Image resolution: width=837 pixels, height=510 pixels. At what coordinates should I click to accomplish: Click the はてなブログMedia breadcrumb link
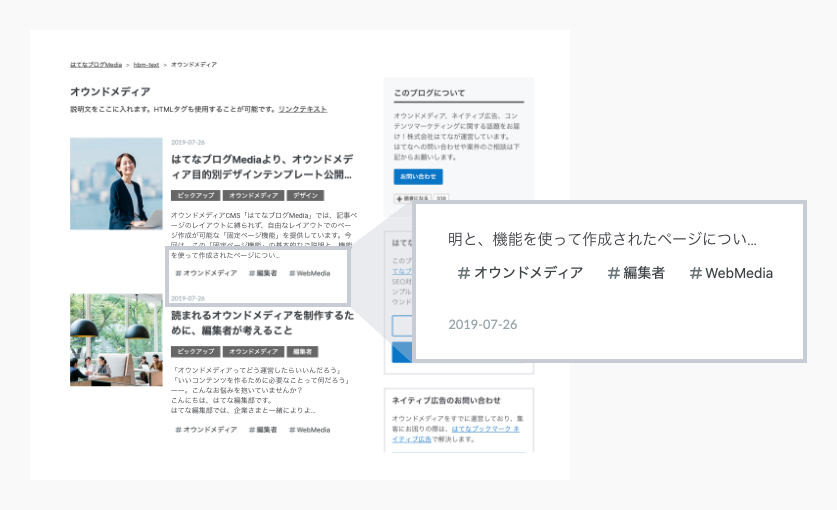coord(96,64)
